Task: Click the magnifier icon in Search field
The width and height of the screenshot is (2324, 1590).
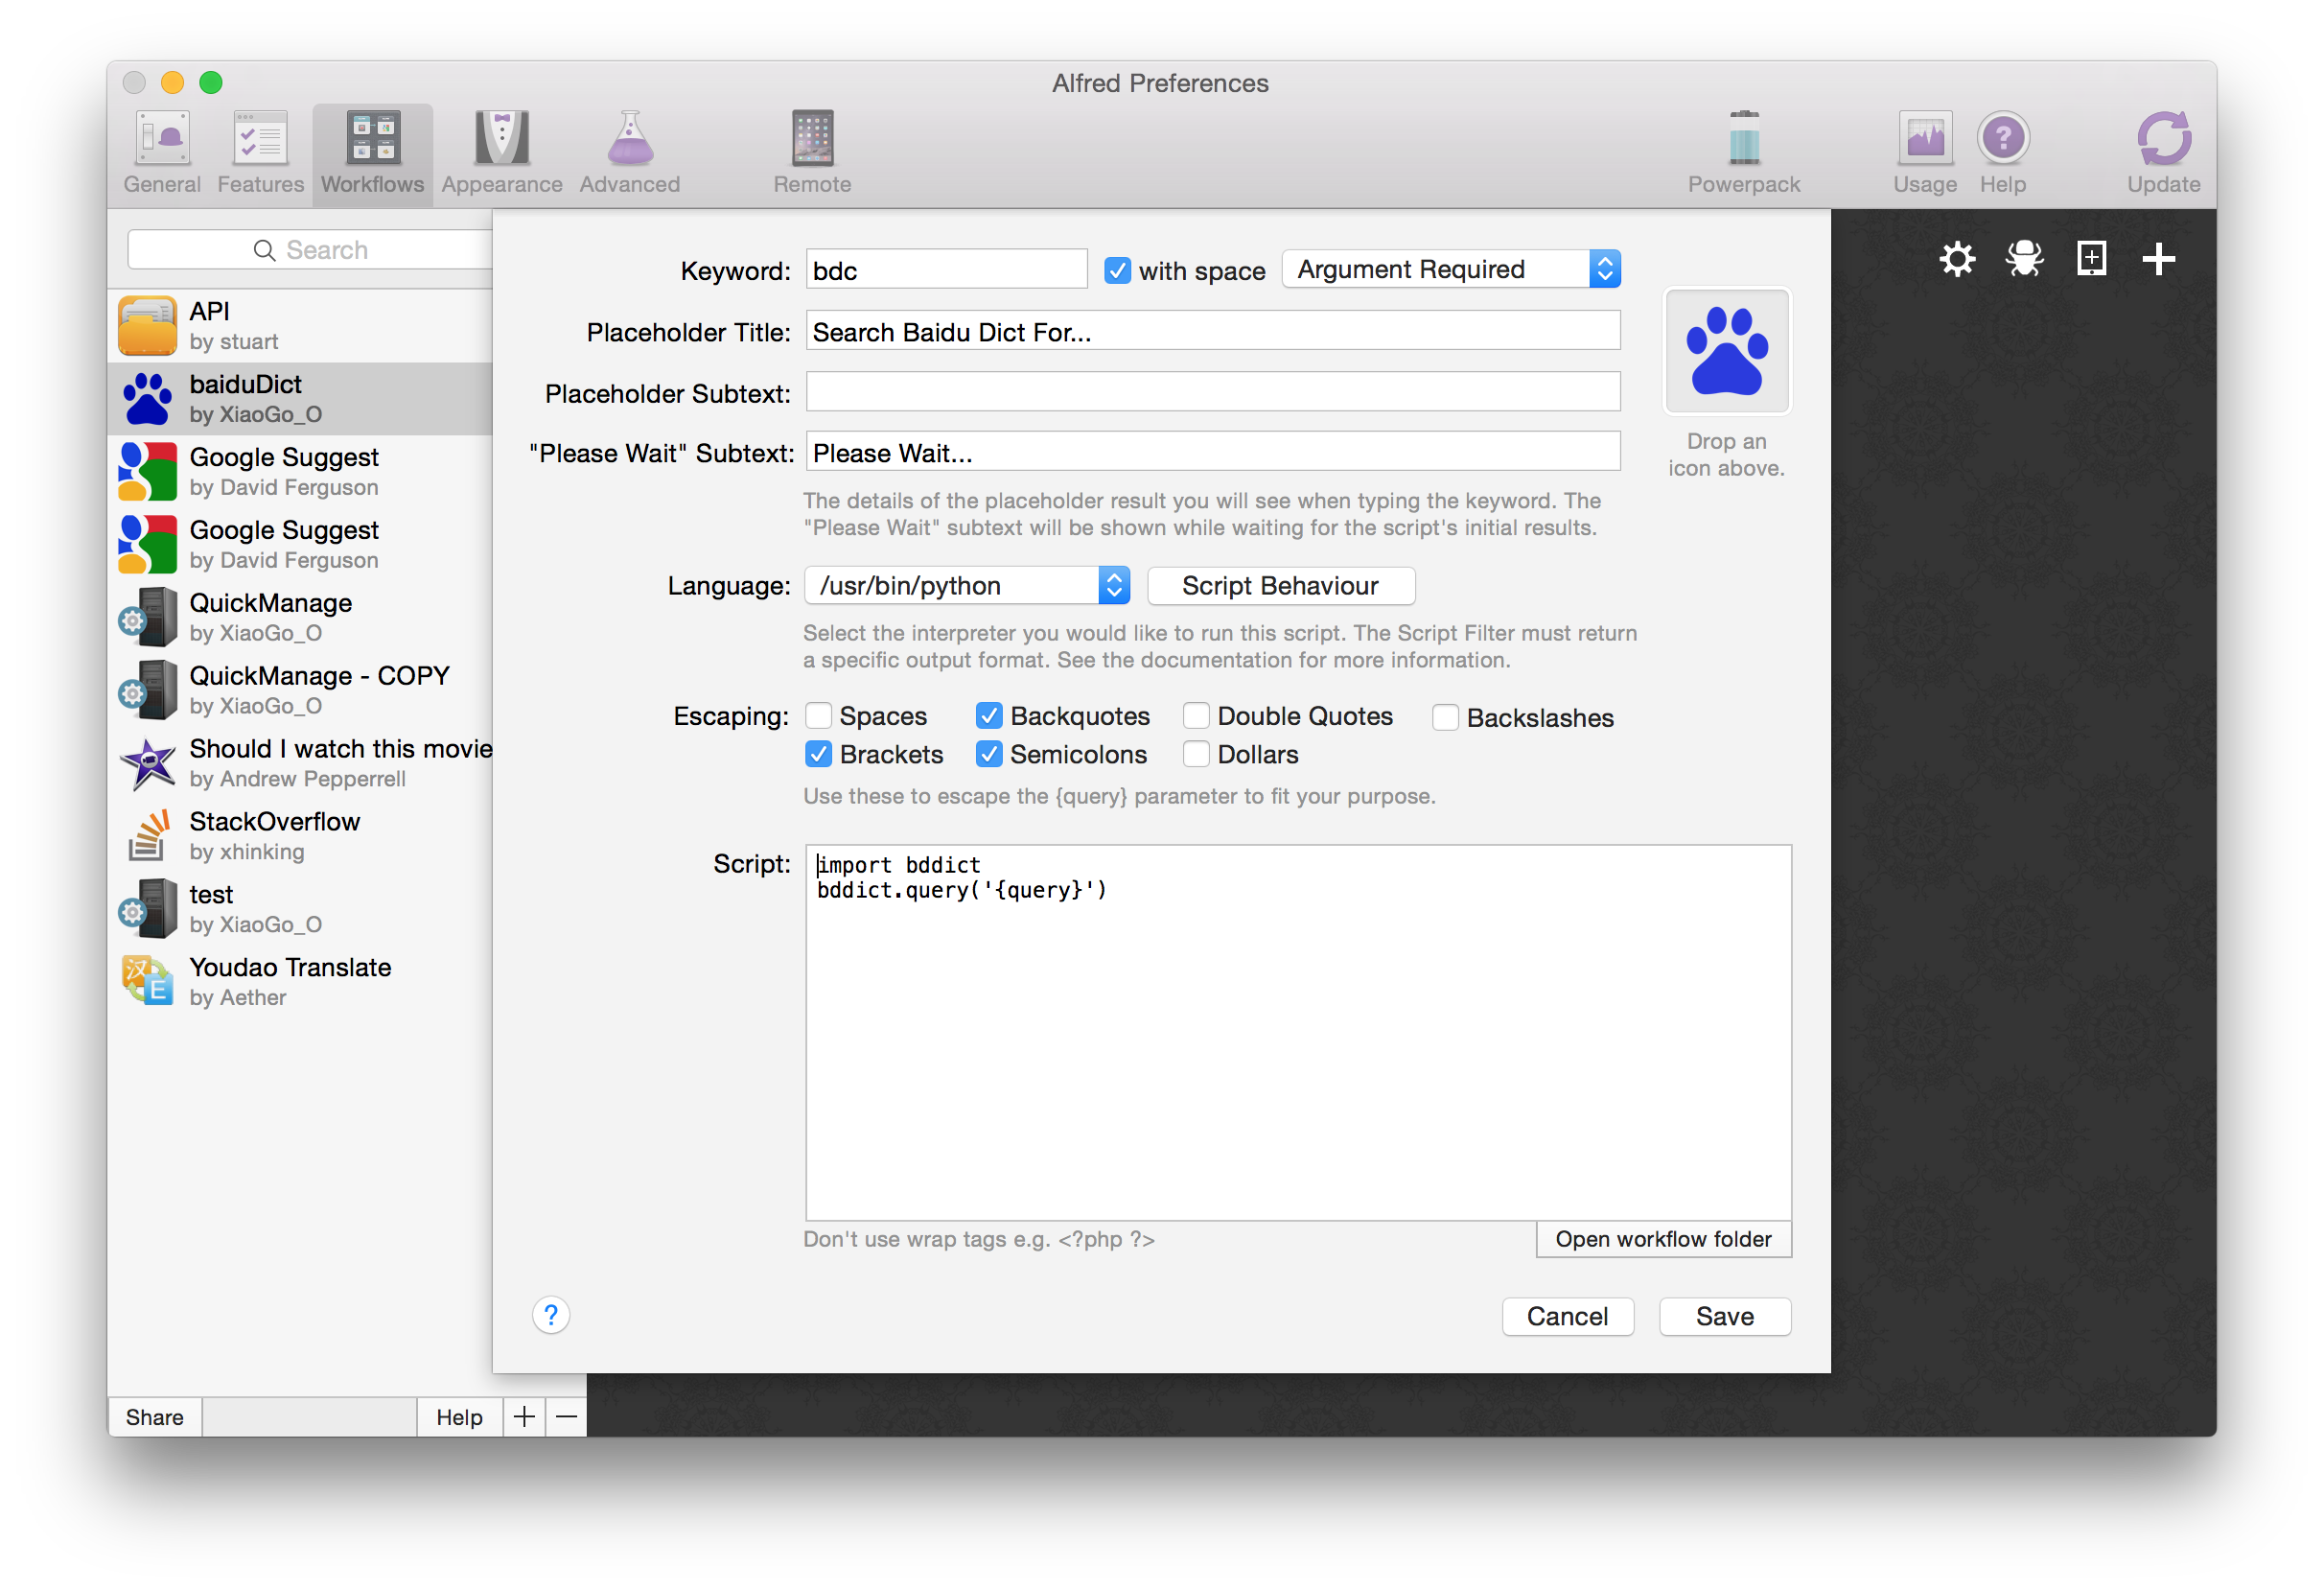Action: (264, 250)
